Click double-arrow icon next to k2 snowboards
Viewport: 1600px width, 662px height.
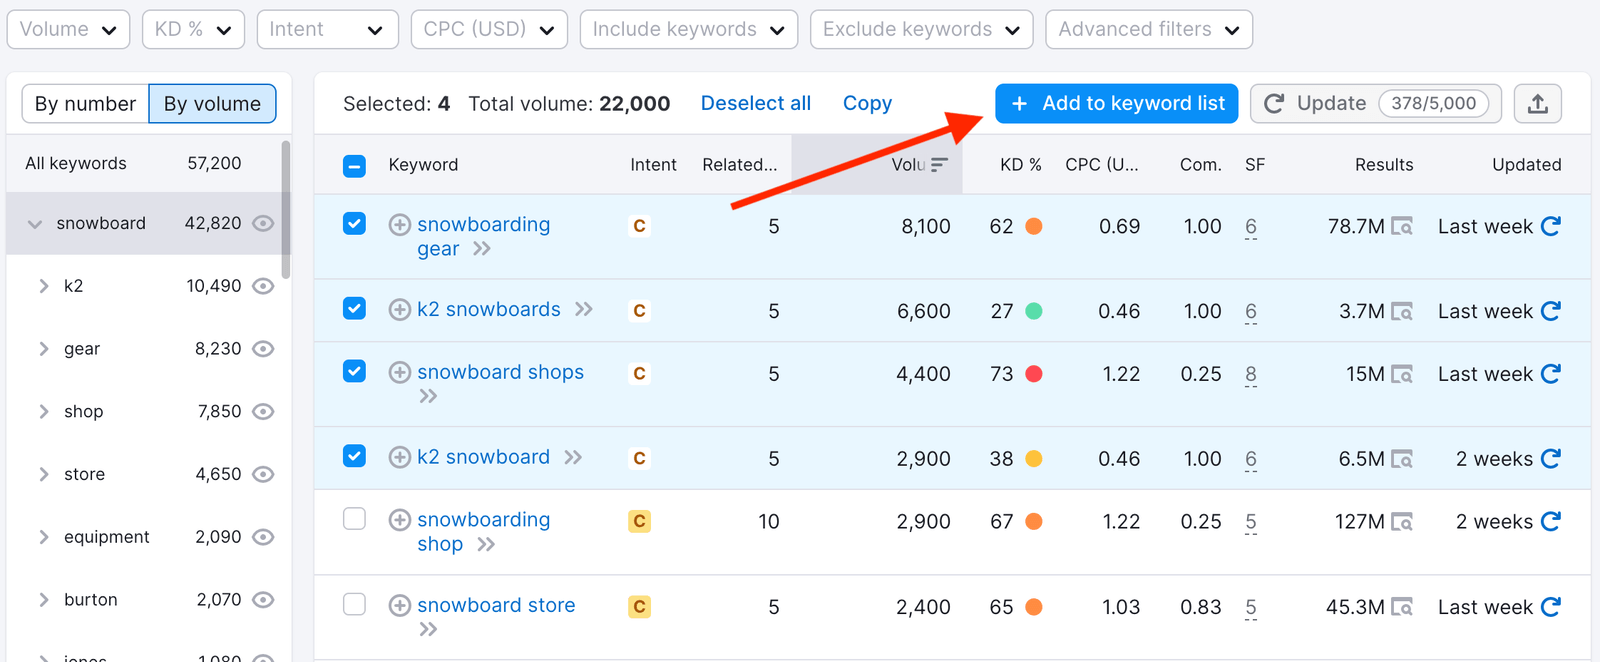coord(584,310)
